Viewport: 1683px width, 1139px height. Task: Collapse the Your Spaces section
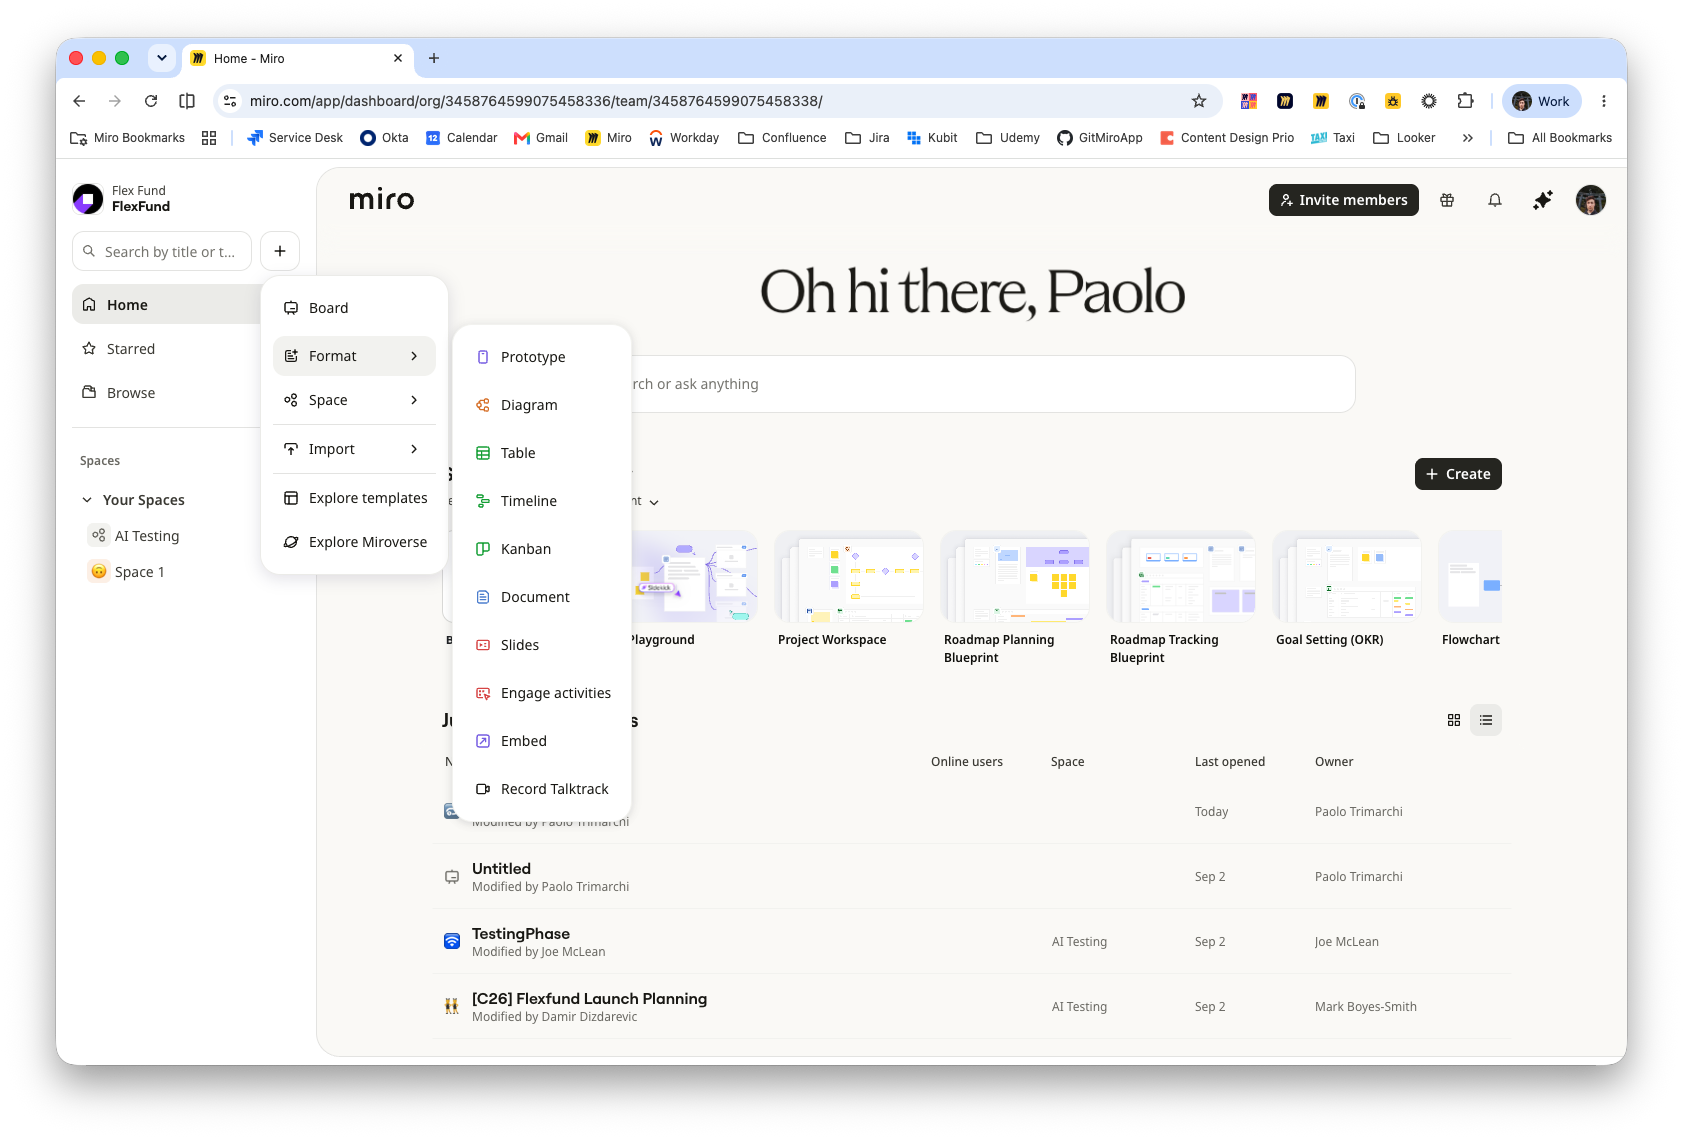tap(87, 500)
